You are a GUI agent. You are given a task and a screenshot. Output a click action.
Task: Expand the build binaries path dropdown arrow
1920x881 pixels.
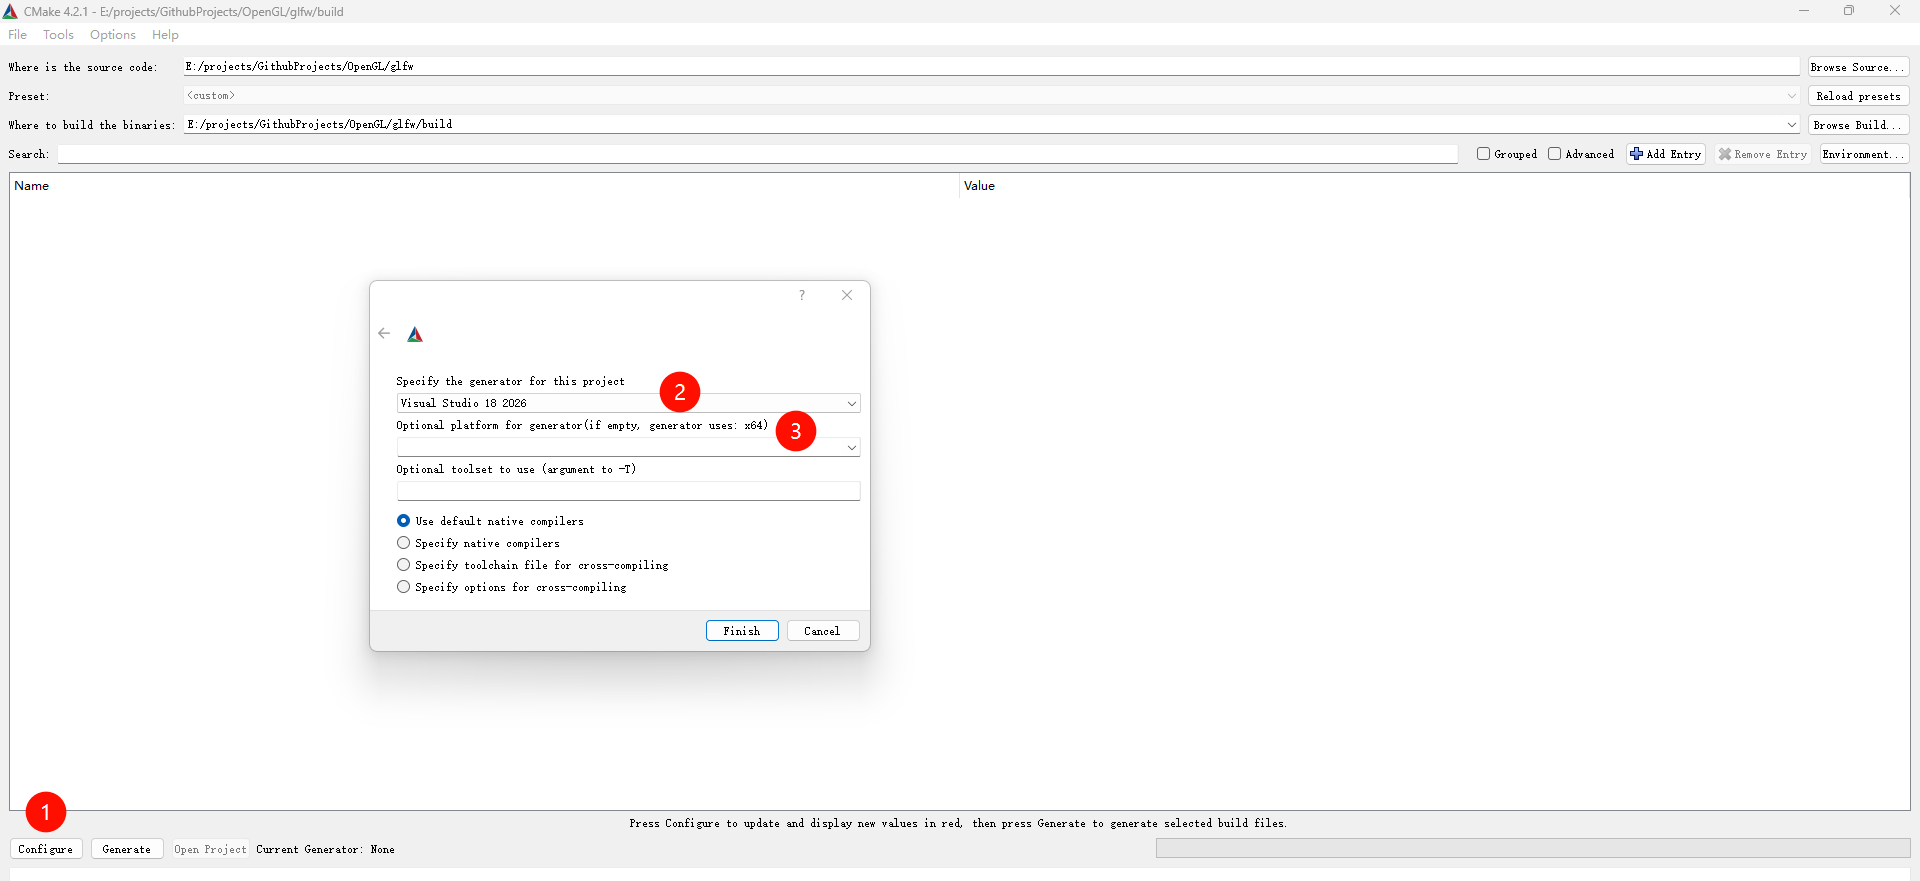[1791, 125]
